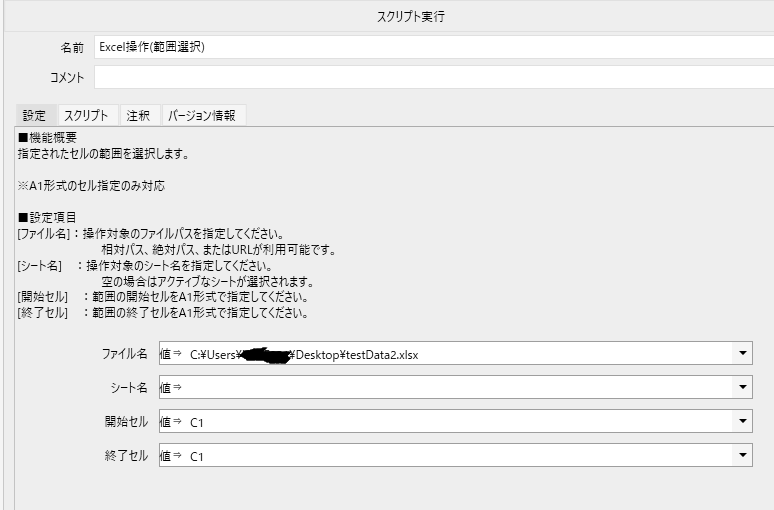Click the C1 value in 開始セル
The image size is (774, 510).
pyautogui.click(x=197, y=422)
